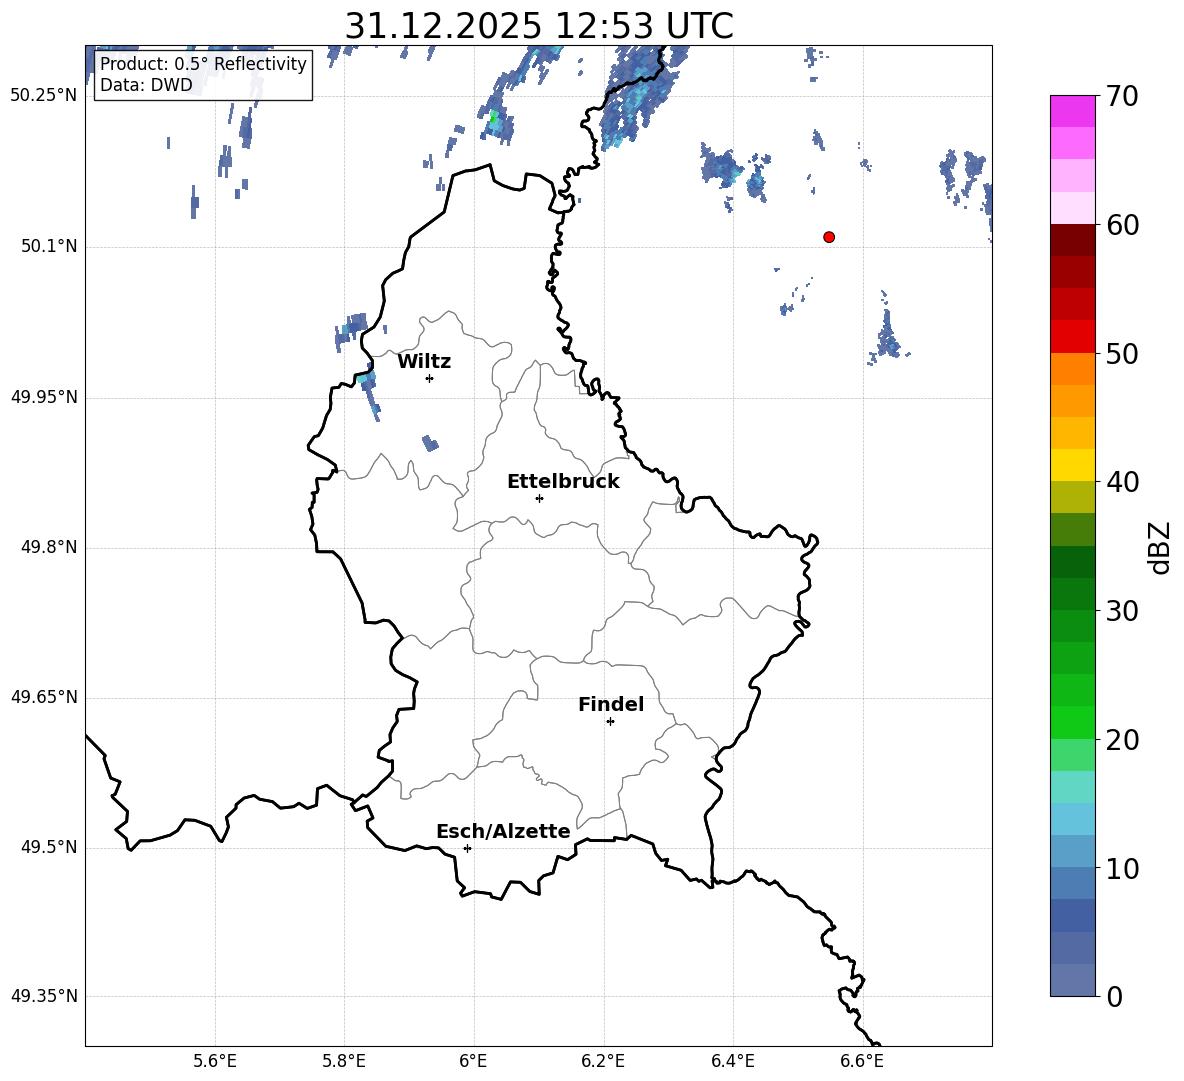Click the small radar echo south of Wiltz

click(430, 443)
